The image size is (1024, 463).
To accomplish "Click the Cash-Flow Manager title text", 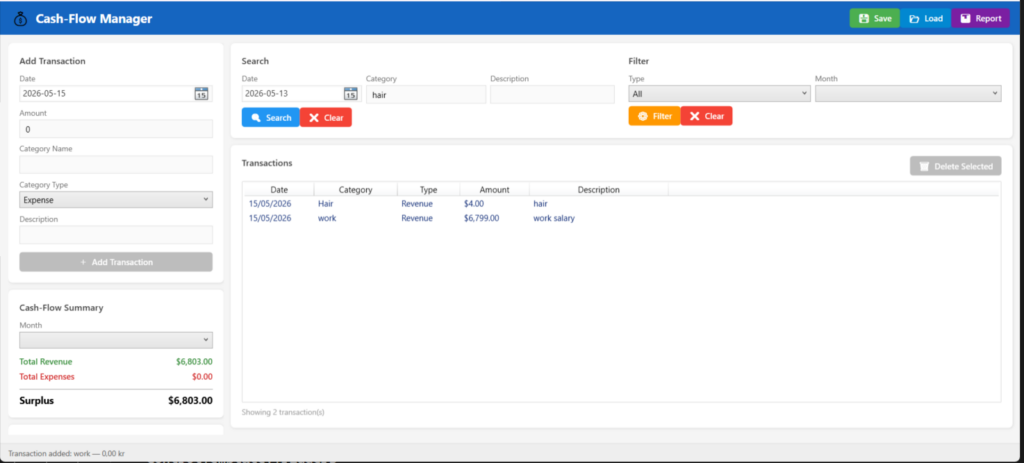I will pyautogui.click(x=93, y=19).
